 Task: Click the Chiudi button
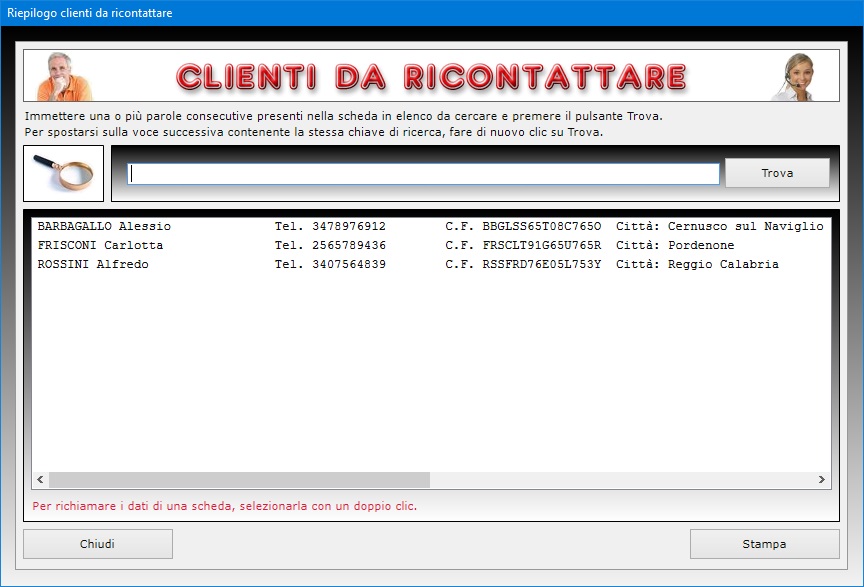(x=98, y=544)
